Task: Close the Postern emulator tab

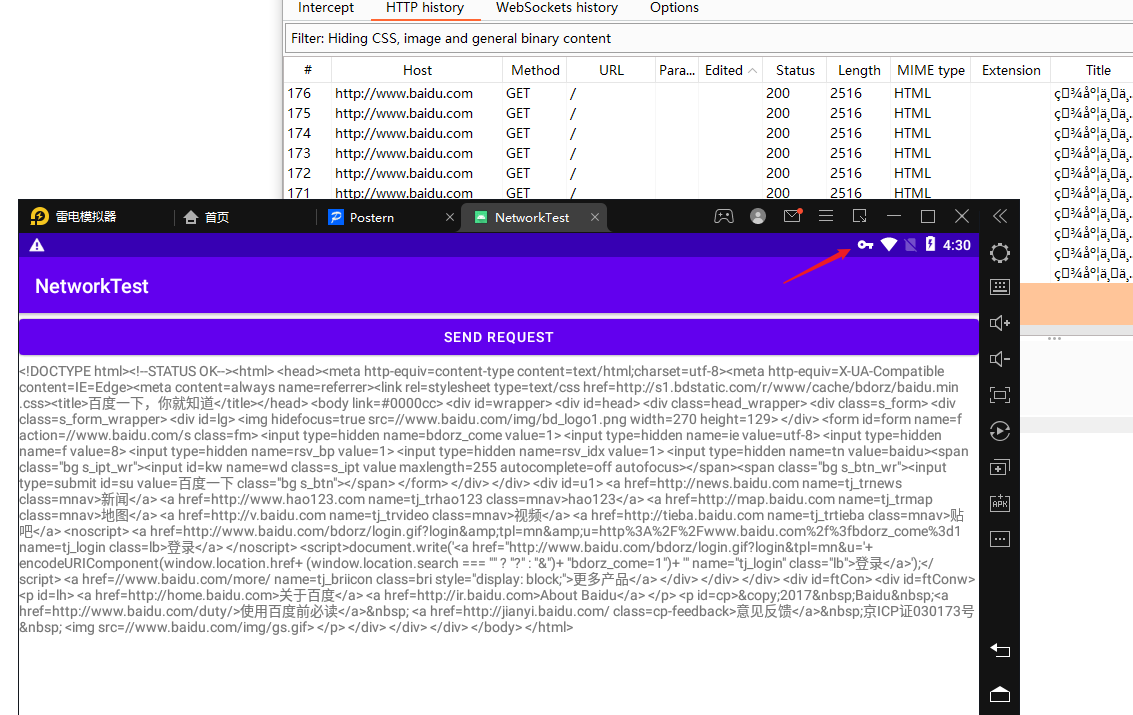Action: [x=449, y=217]
